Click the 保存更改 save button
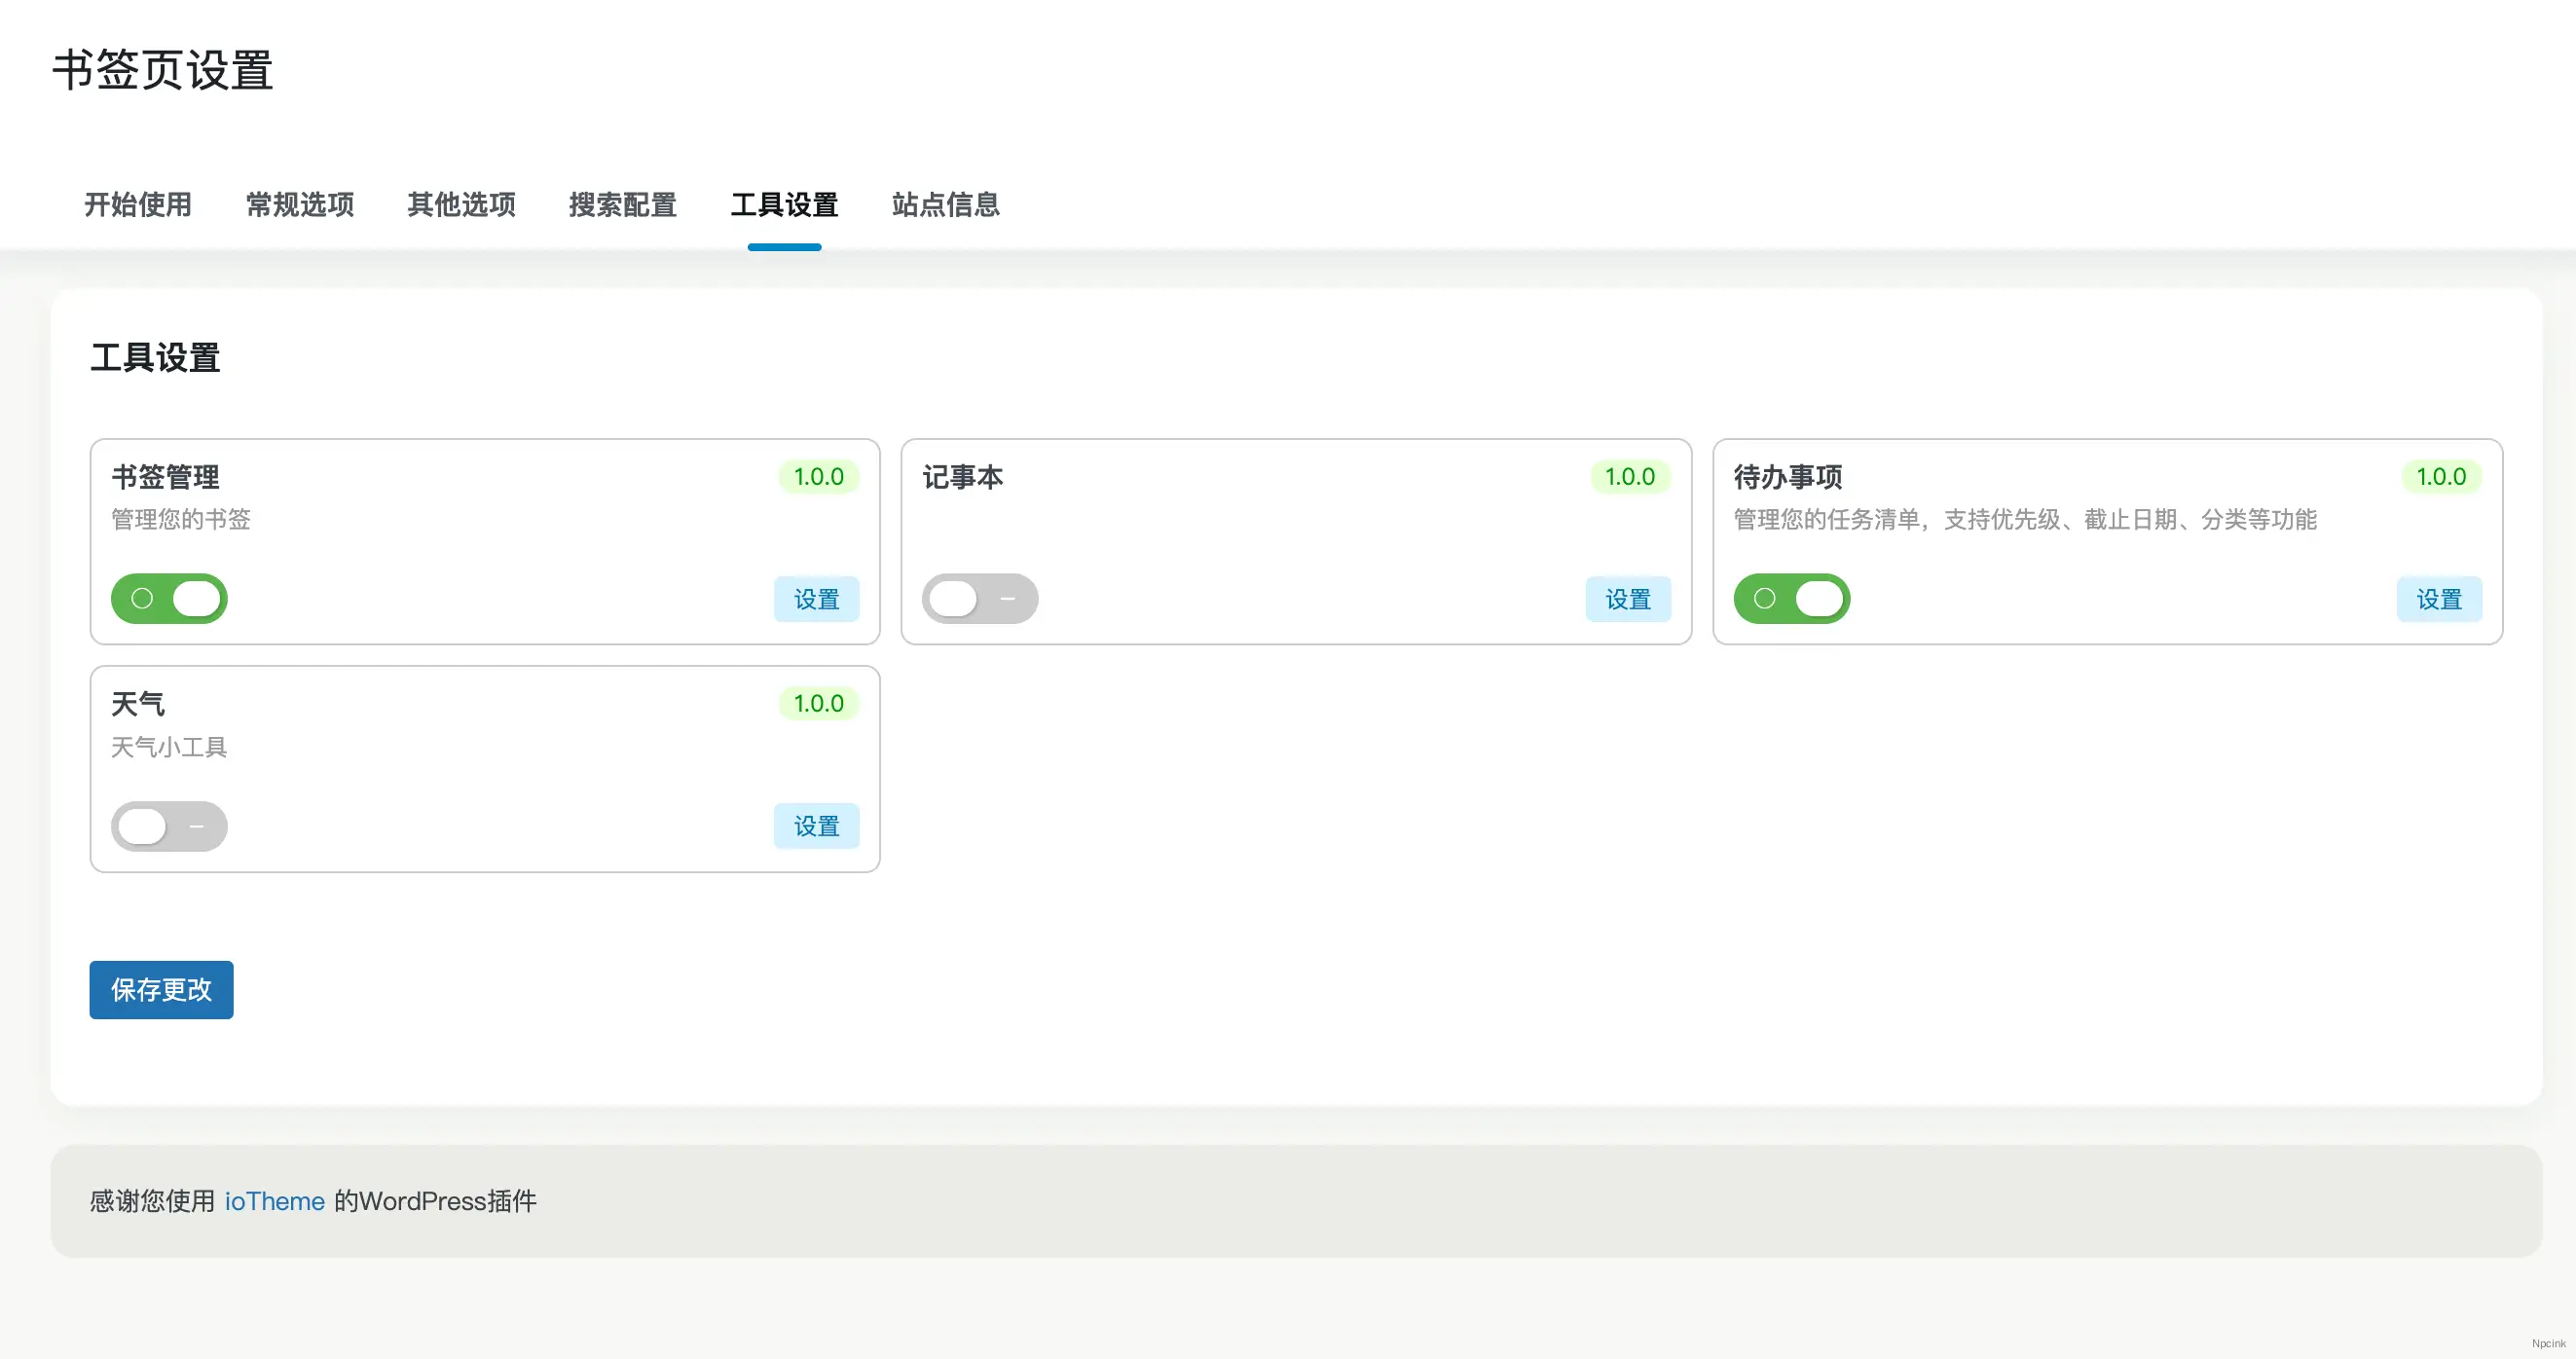Image resolution: width=2576 pixels, height=1359 pixels. (160, 989)
